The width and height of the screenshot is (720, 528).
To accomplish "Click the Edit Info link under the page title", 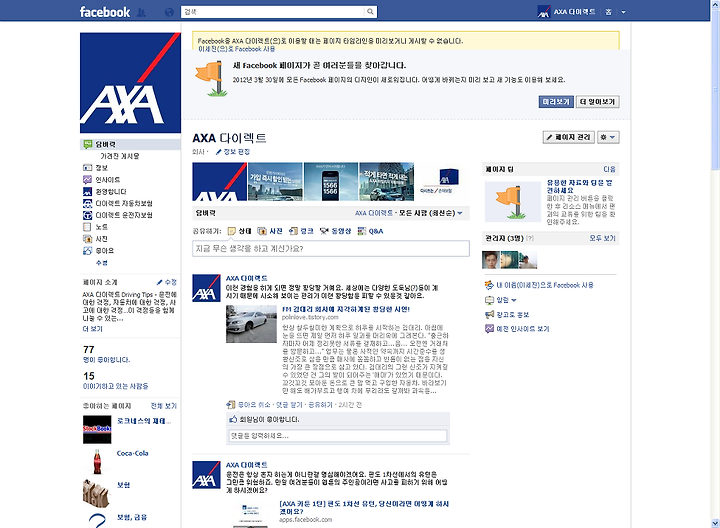I will (236, 152).
